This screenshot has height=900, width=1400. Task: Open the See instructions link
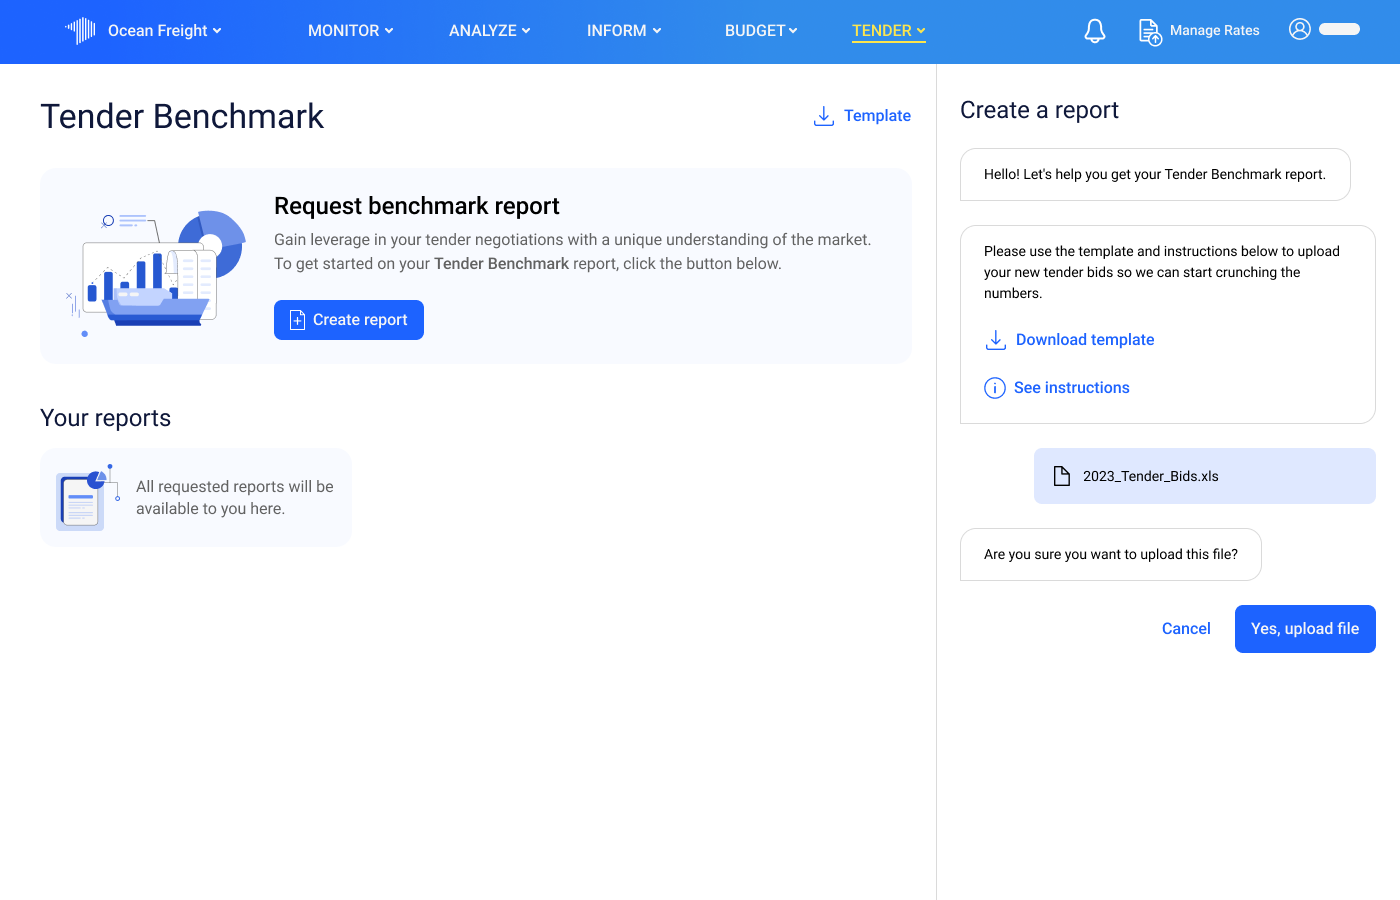click(x=1071, y=387)
